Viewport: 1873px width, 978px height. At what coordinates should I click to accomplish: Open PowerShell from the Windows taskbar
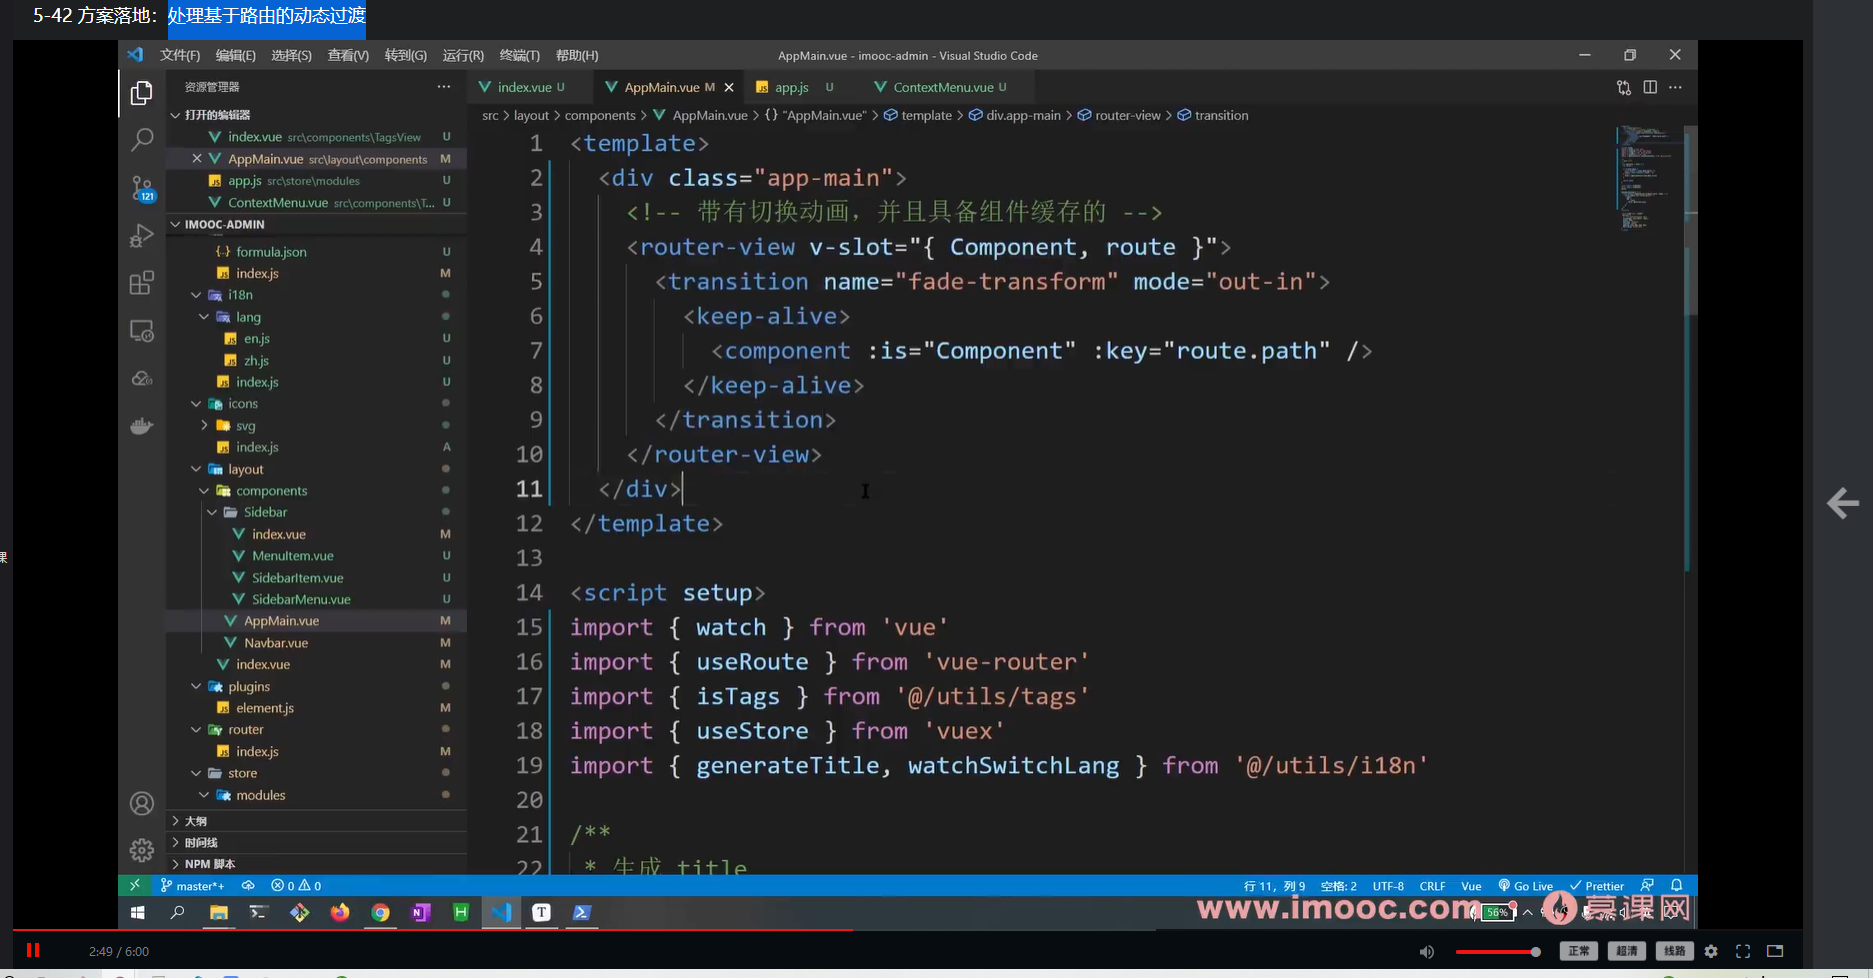582,912
